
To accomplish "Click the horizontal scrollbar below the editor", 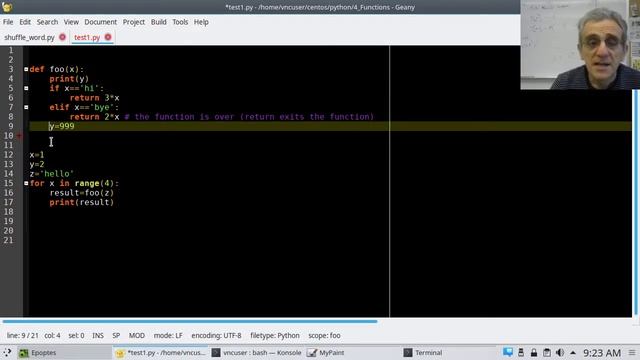I will 190,322.
